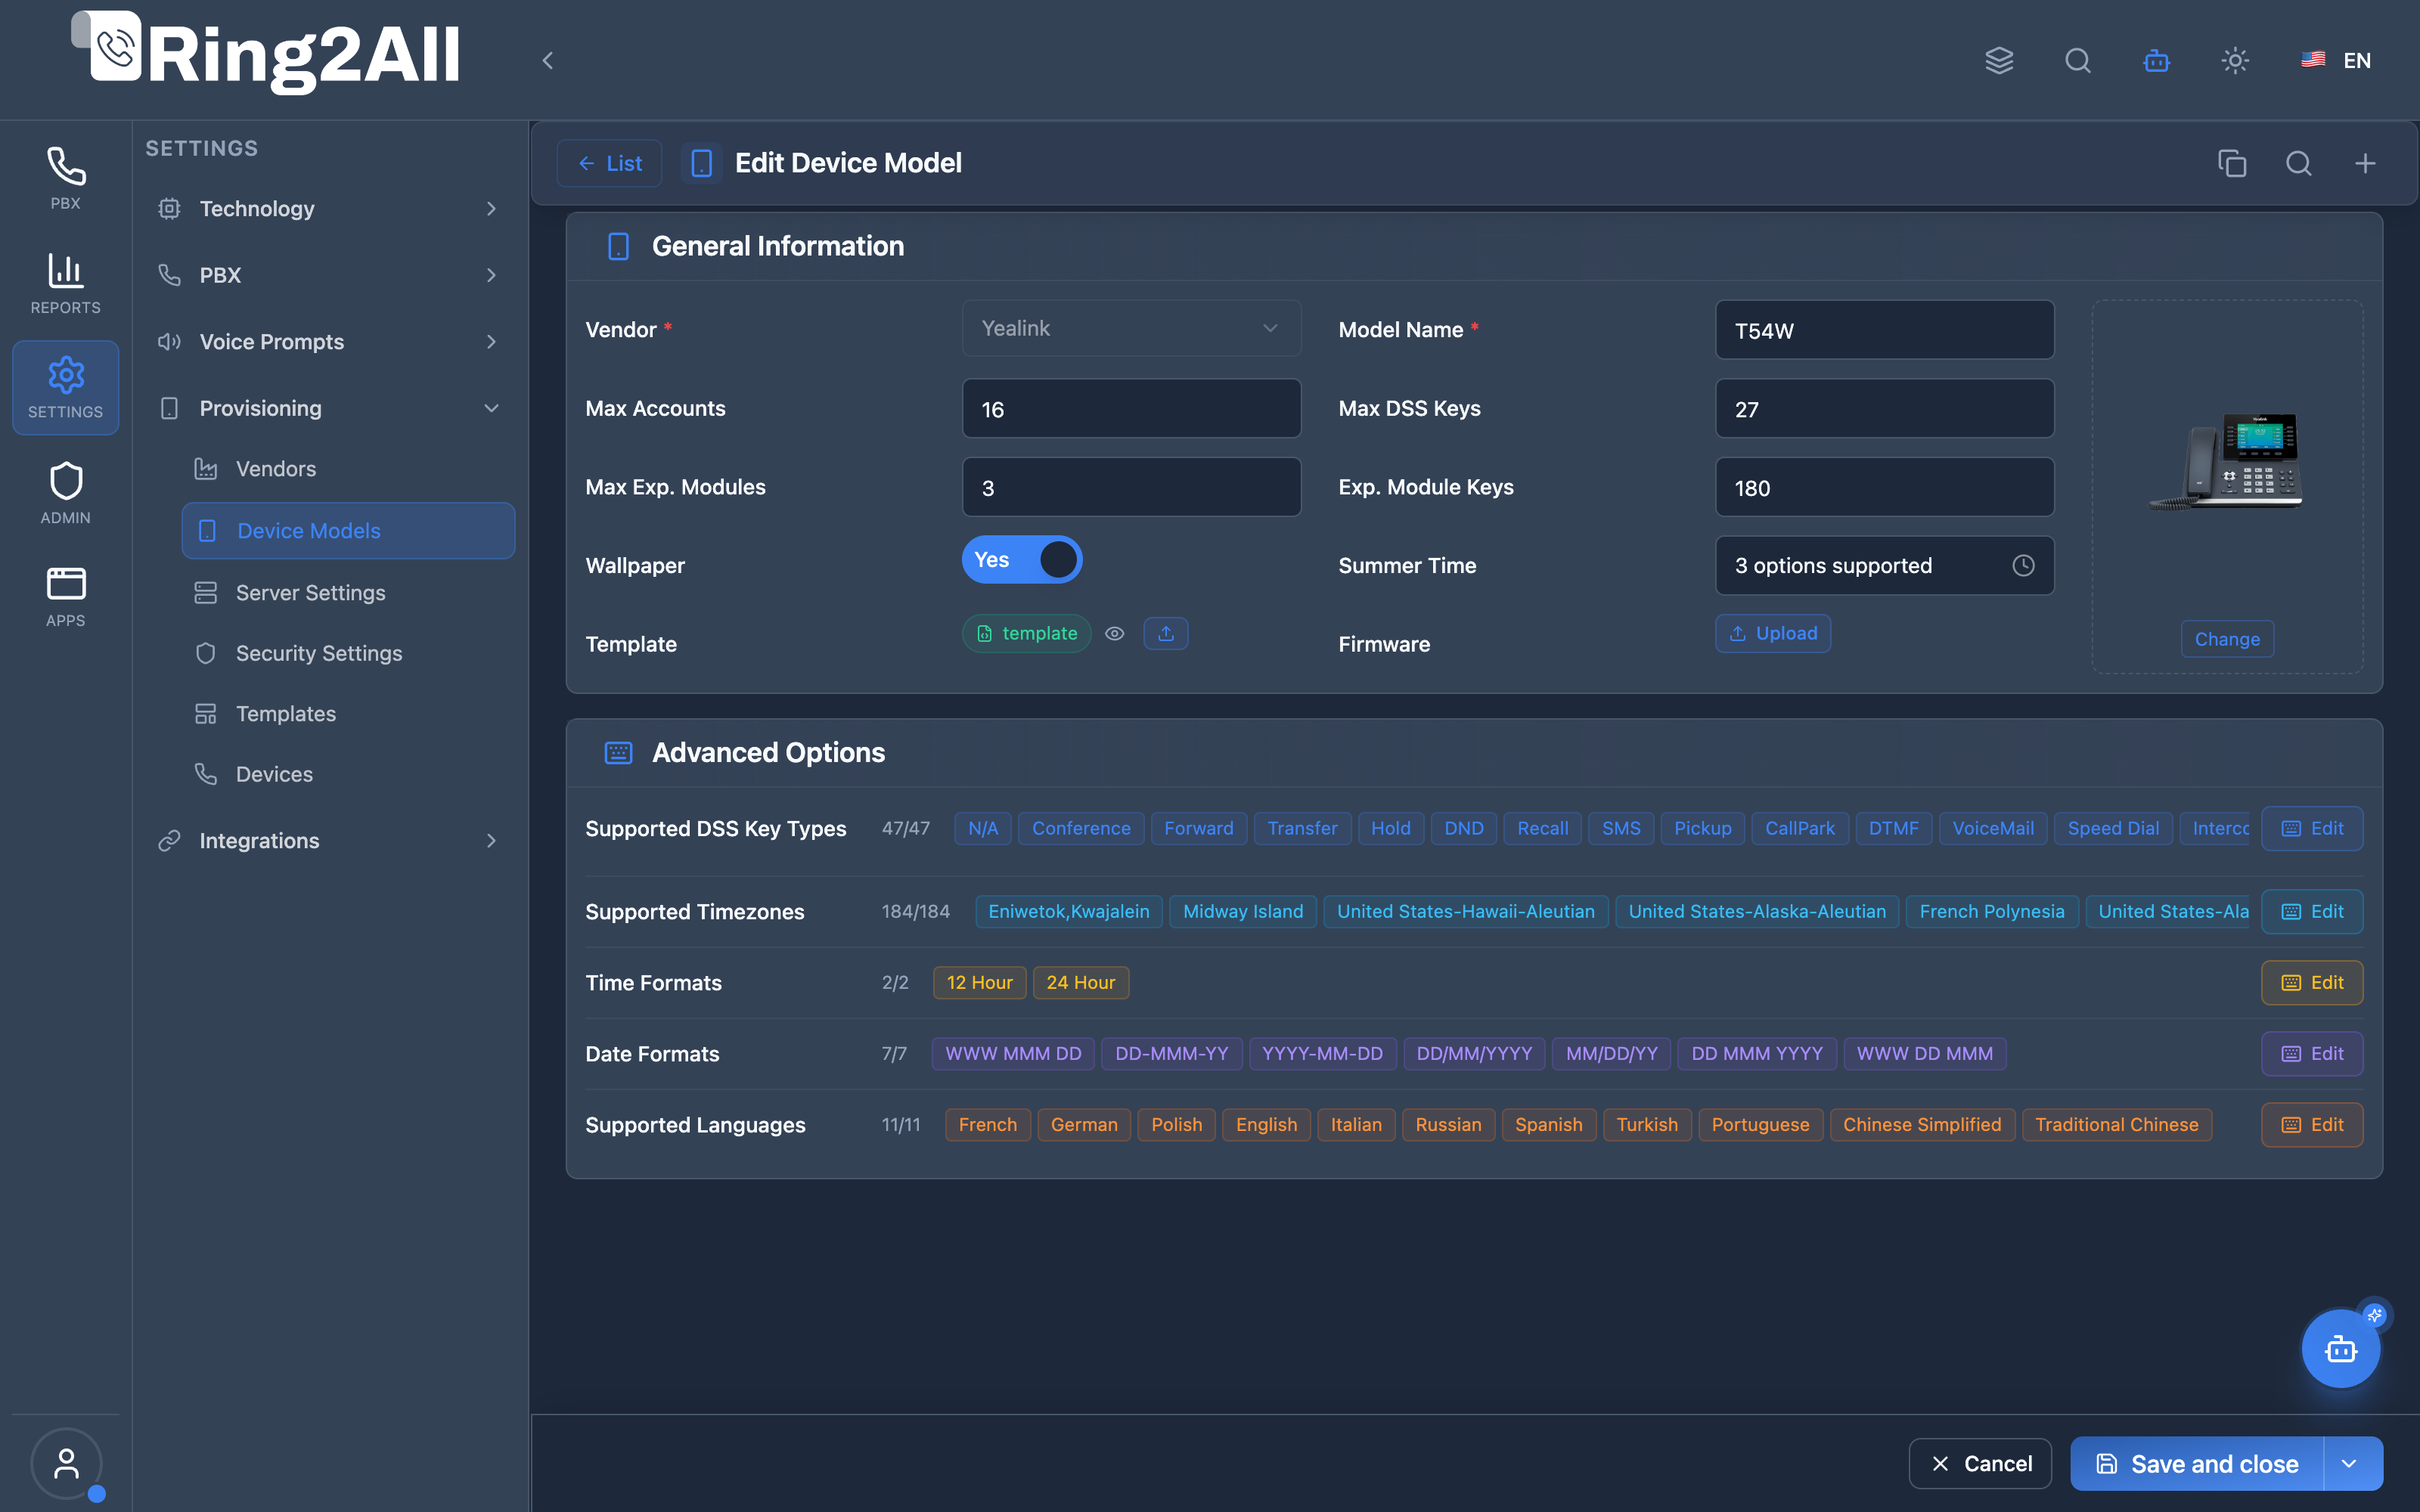Click the Exp. Module Keys field

1884,488
